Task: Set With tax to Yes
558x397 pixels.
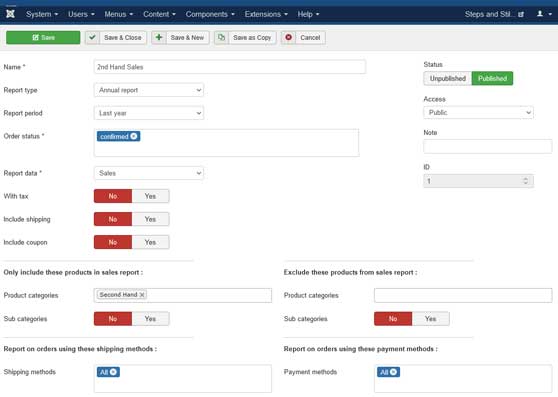Action: click(150, 196)
